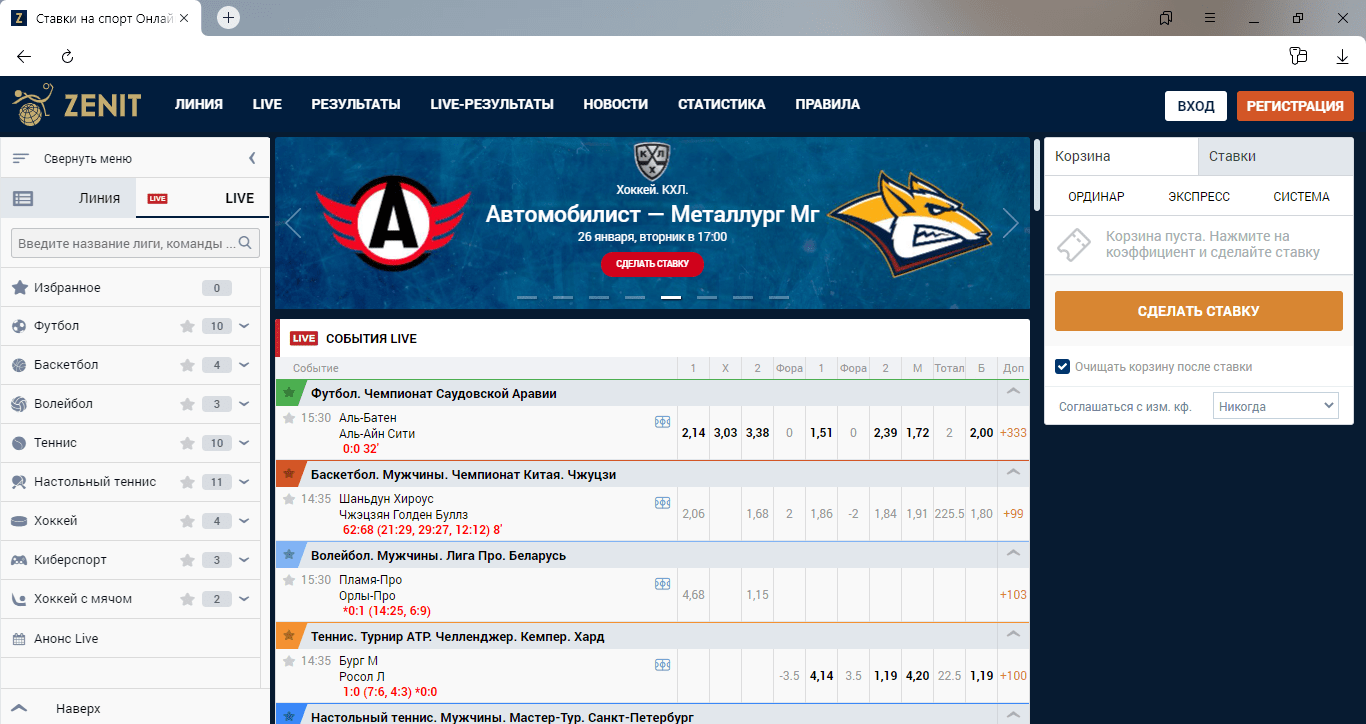Click the Анонс Live calendar icon
This screenshot has height=724, width=1366.
[x=19, y=639]
